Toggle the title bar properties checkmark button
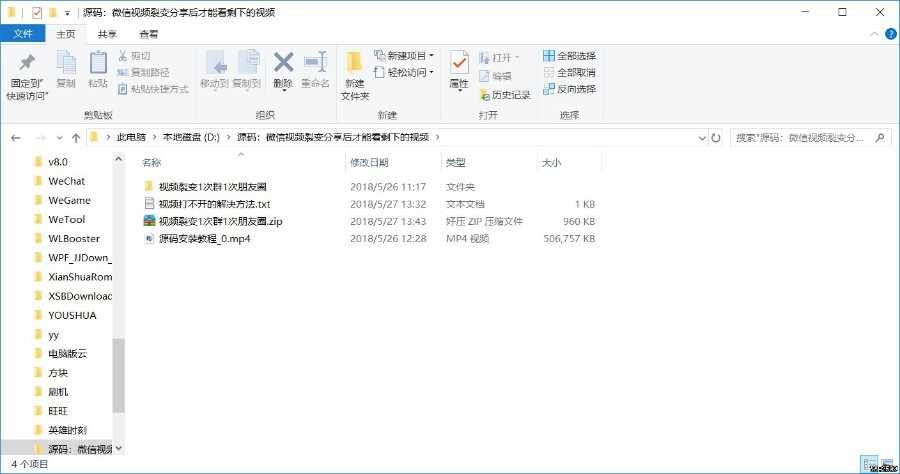The image size is (900, 474). (37, 12)
